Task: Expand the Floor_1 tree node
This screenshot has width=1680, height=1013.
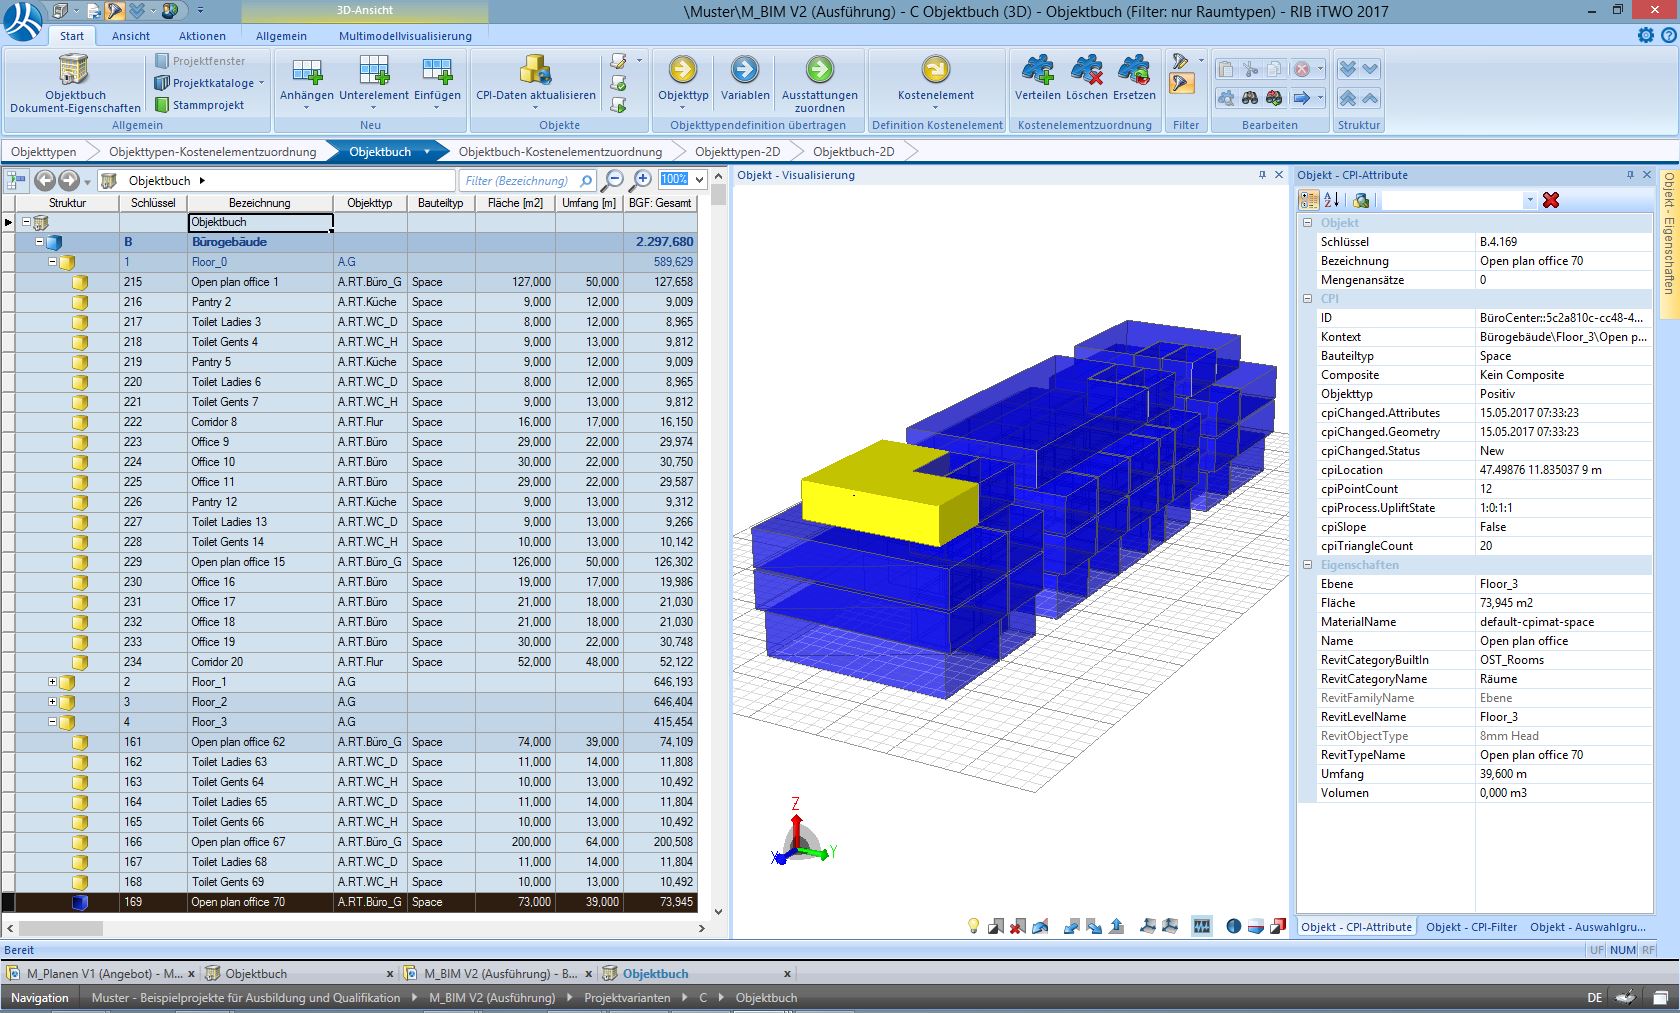Action: pyautogui.click(x=53, y=682)
